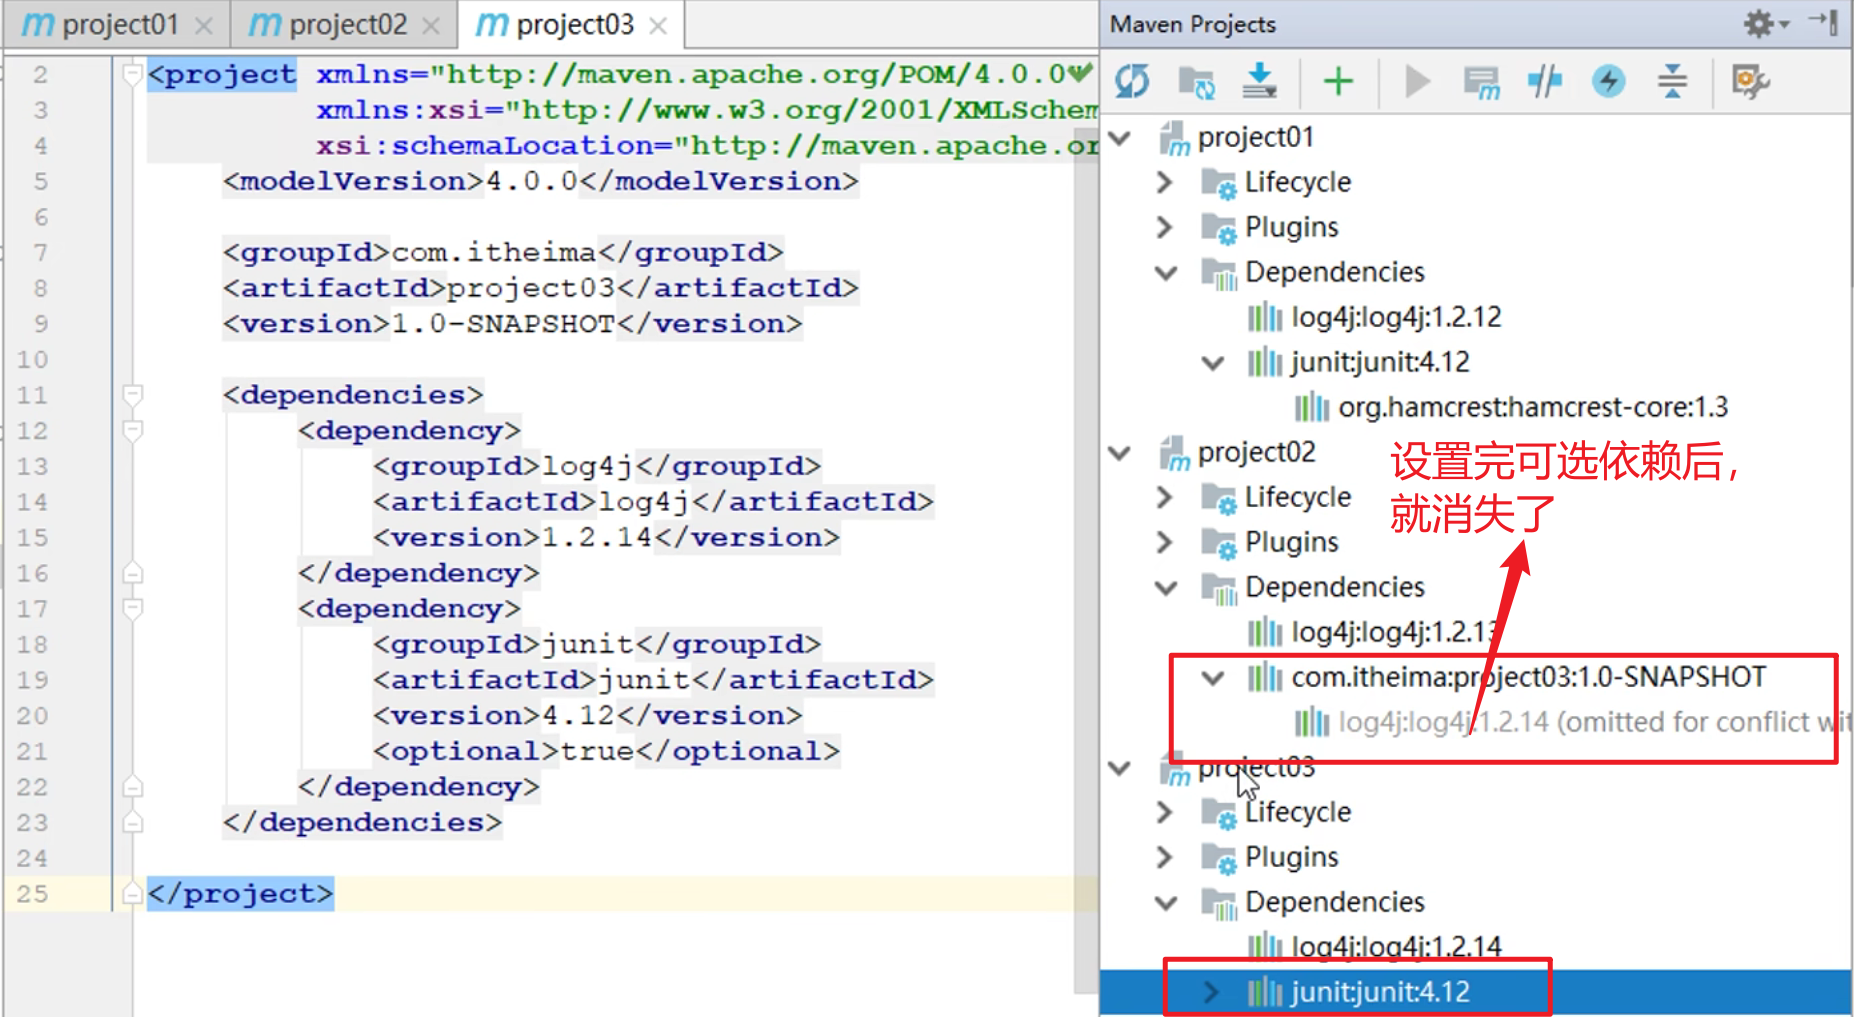Screen dimensions: 1854x1017
Task: Expand Plugins under project02
Action: click(1164, 542)
